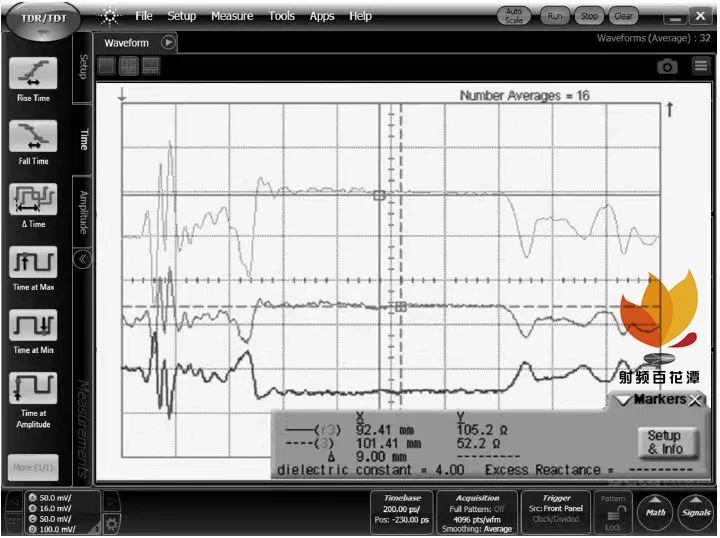Image resolution: width=720 pixels, height=538 pixels.
Task: Click the Measurements vertical label
Action: click(83, 429)
